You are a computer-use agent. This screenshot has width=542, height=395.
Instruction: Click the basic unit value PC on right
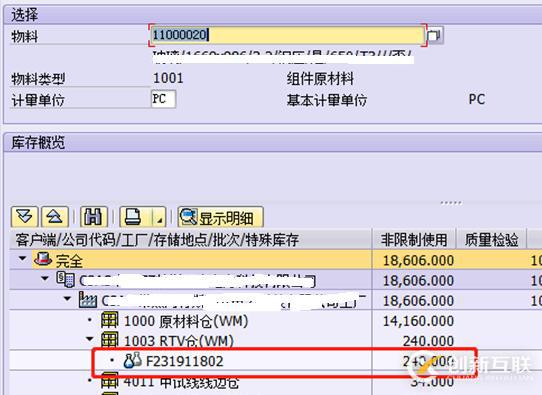(x=477, y=100)
